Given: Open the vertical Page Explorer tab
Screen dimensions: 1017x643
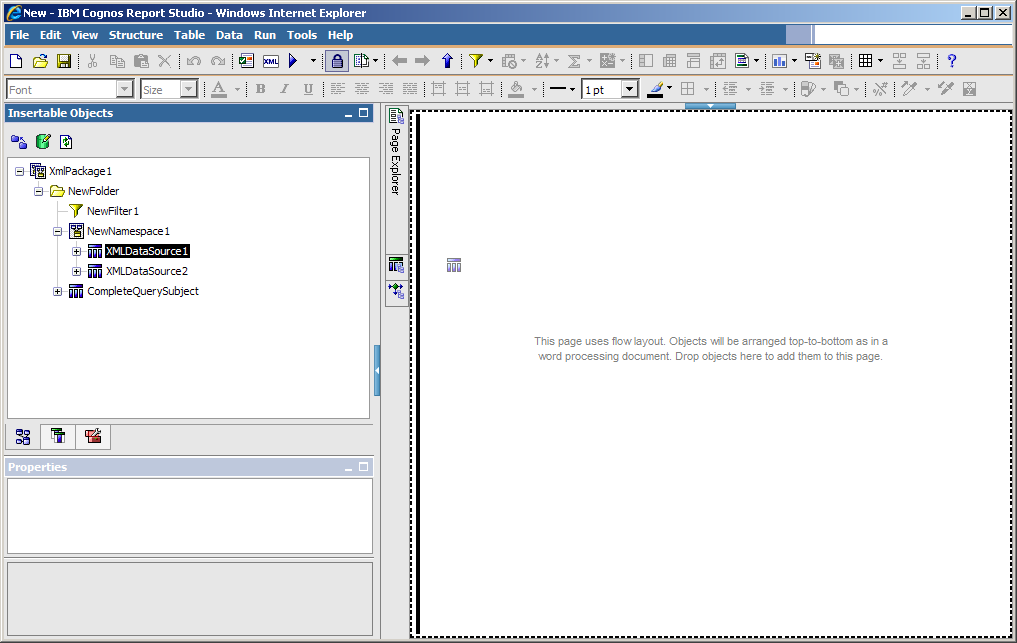Looking at the screenshot, I should (395, 150).
